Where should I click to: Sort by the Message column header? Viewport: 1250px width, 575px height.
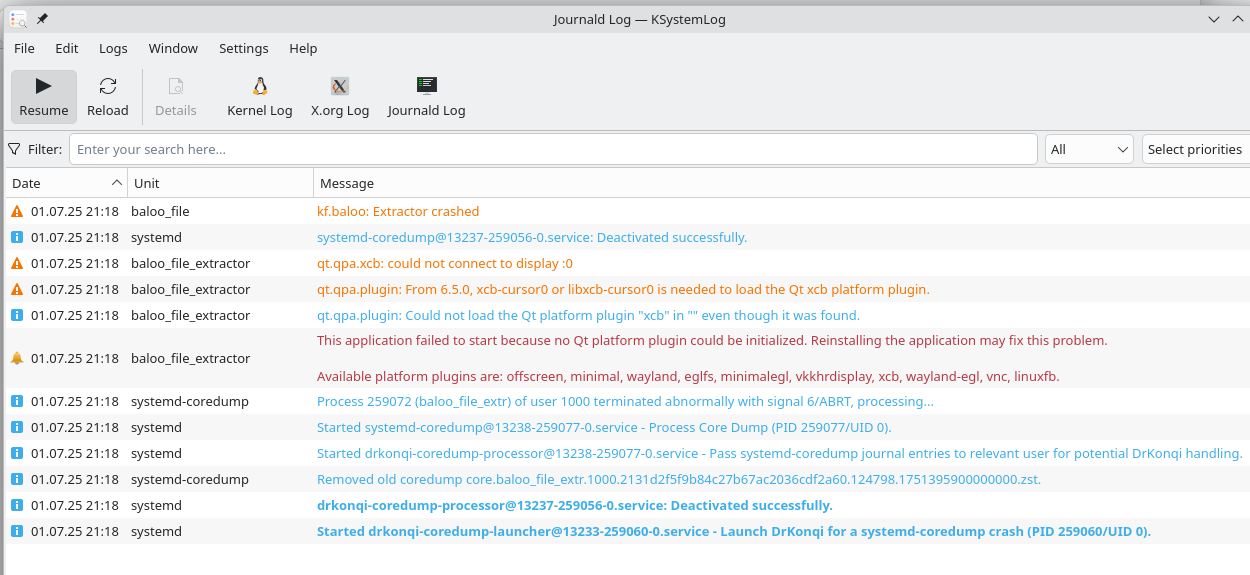point(782,183)
